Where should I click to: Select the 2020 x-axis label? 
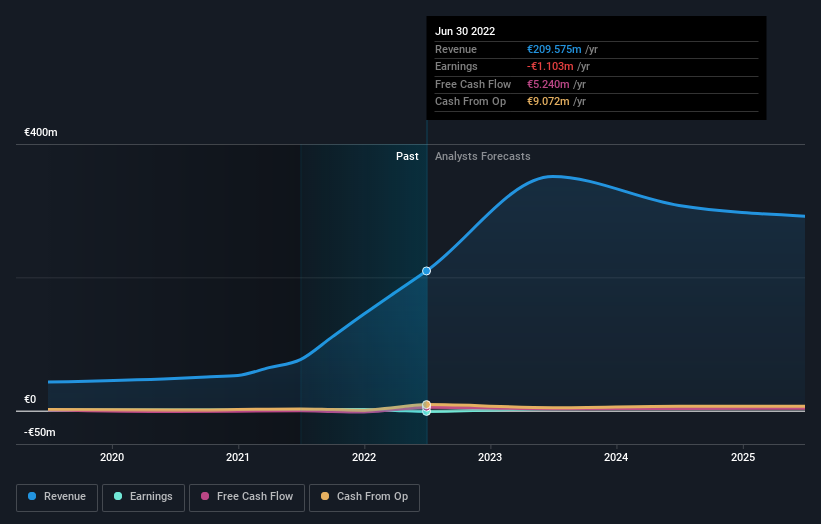(112, 457)
